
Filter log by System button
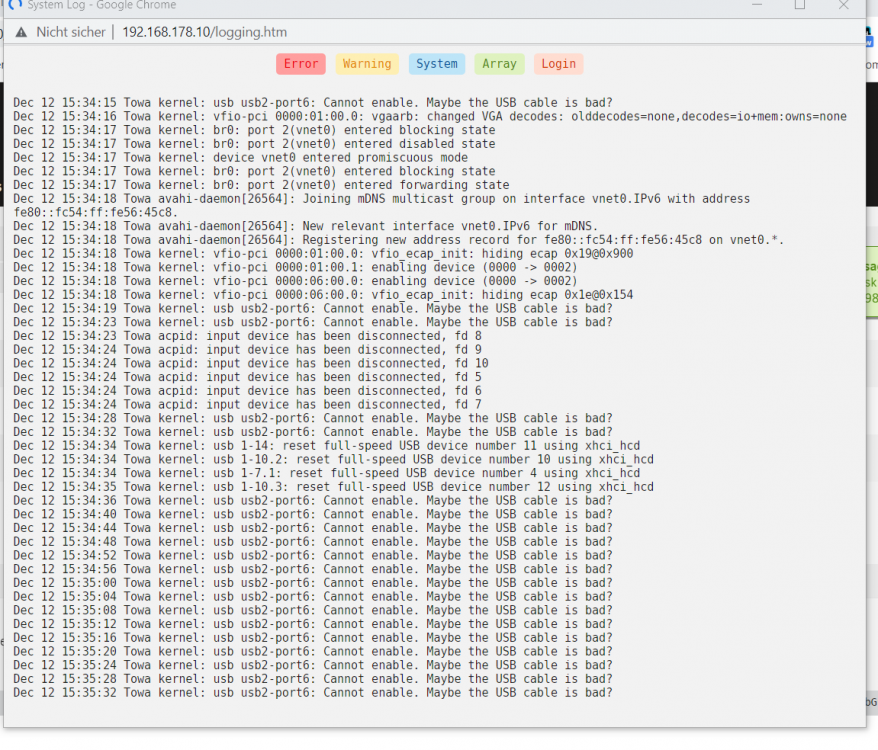tap(437, 64)
